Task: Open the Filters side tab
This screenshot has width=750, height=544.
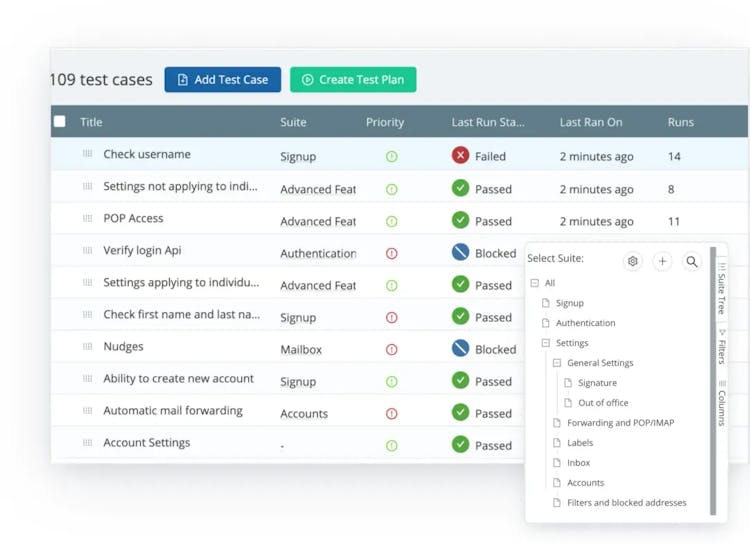Action: pyautogui.click(x=722, y=346)
